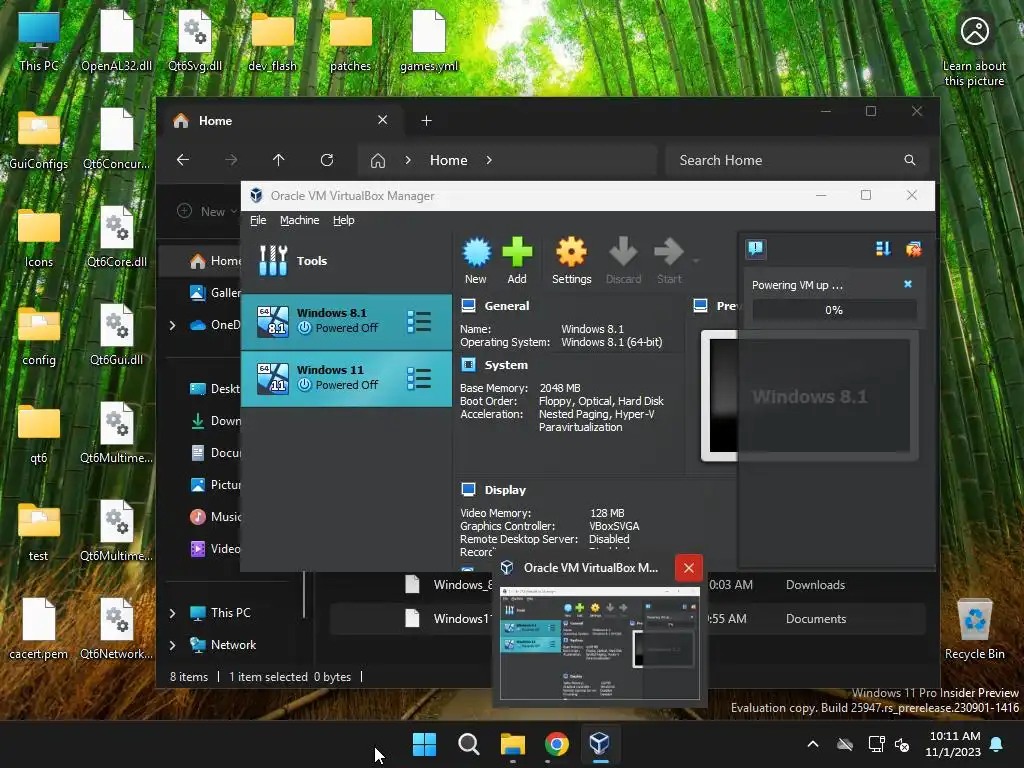
Task: Open Windows 8.1 VM list menu icon
Action: tap(419, 321)
